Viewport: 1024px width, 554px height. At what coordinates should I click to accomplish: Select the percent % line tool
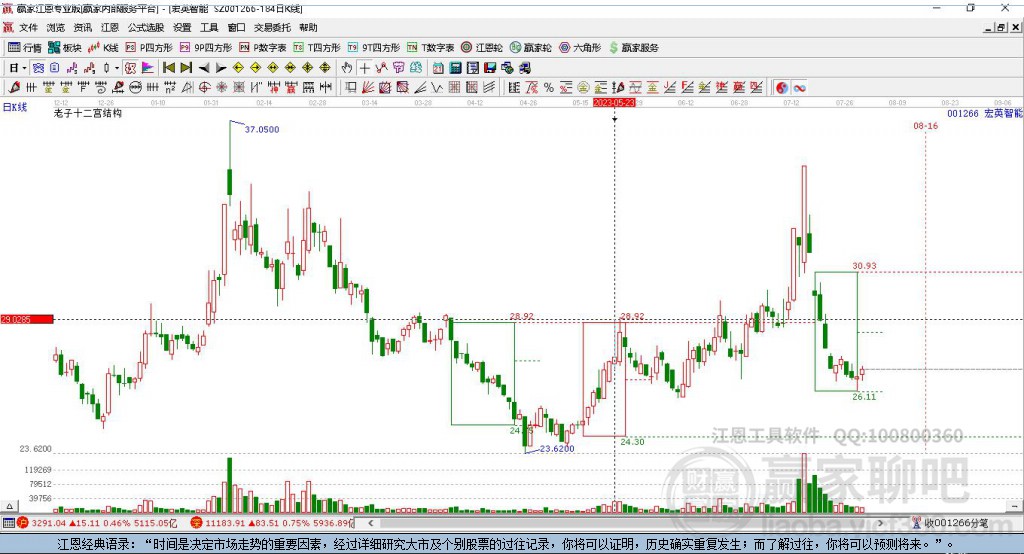(549, 88)
